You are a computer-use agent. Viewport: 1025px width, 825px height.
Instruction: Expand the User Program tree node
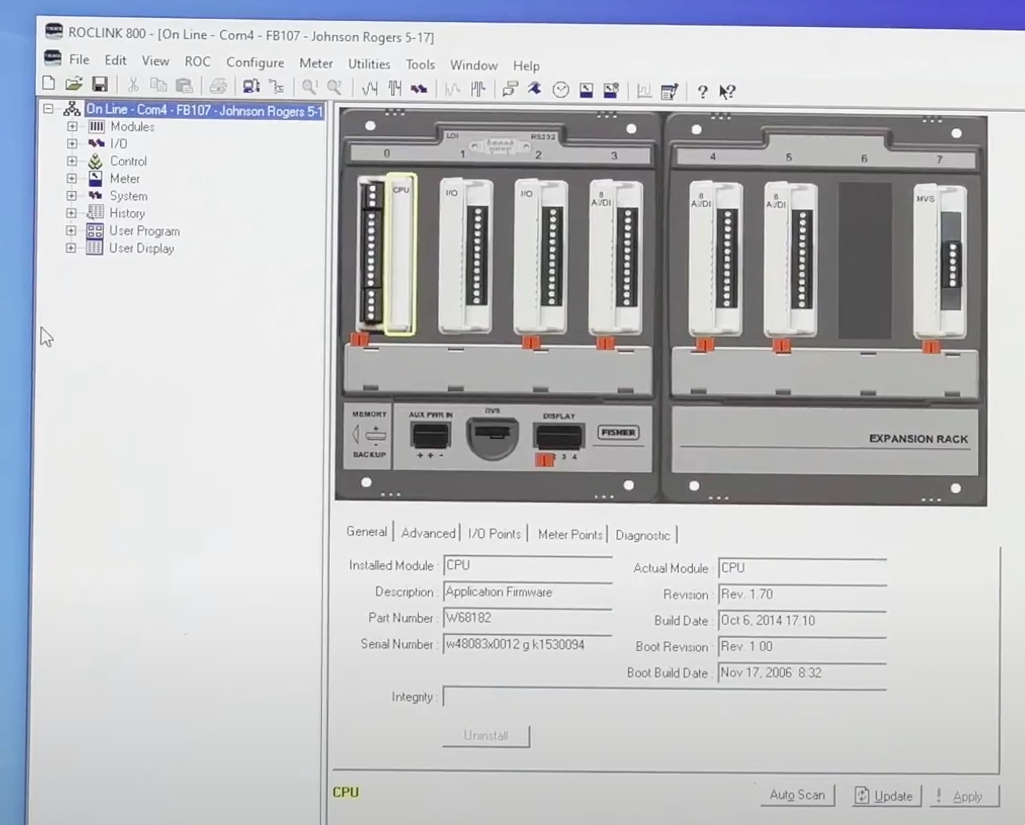72,231
